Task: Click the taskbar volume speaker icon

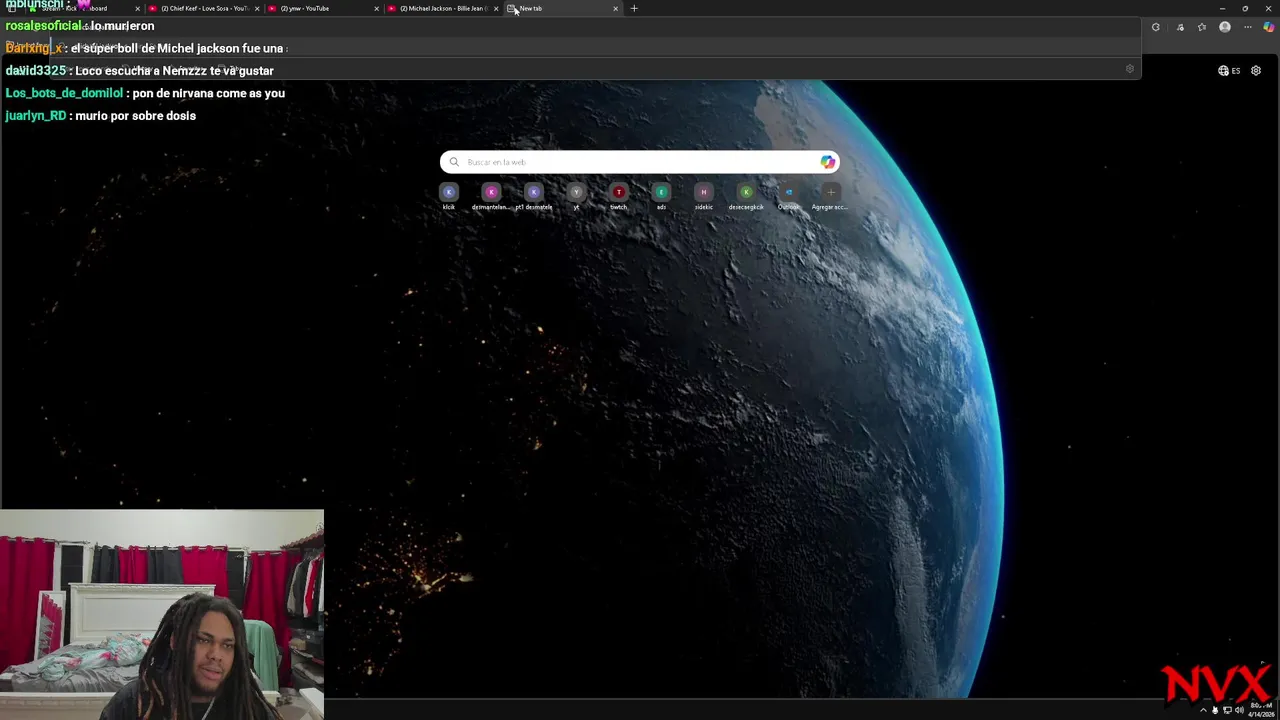Action: click(x=1239, y=710)
